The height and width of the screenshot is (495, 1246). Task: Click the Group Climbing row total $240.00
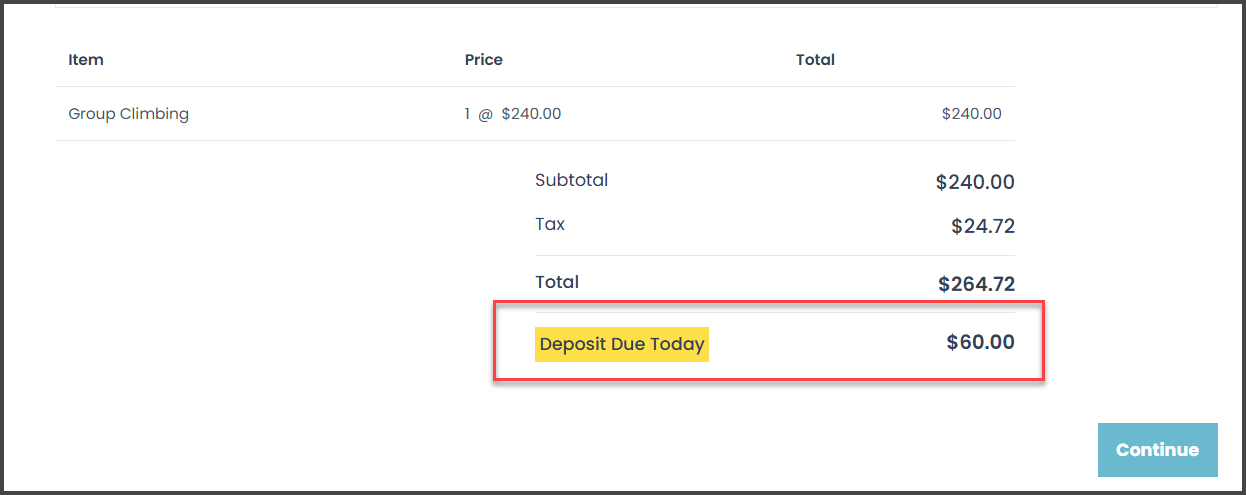[x=971, y=114]
